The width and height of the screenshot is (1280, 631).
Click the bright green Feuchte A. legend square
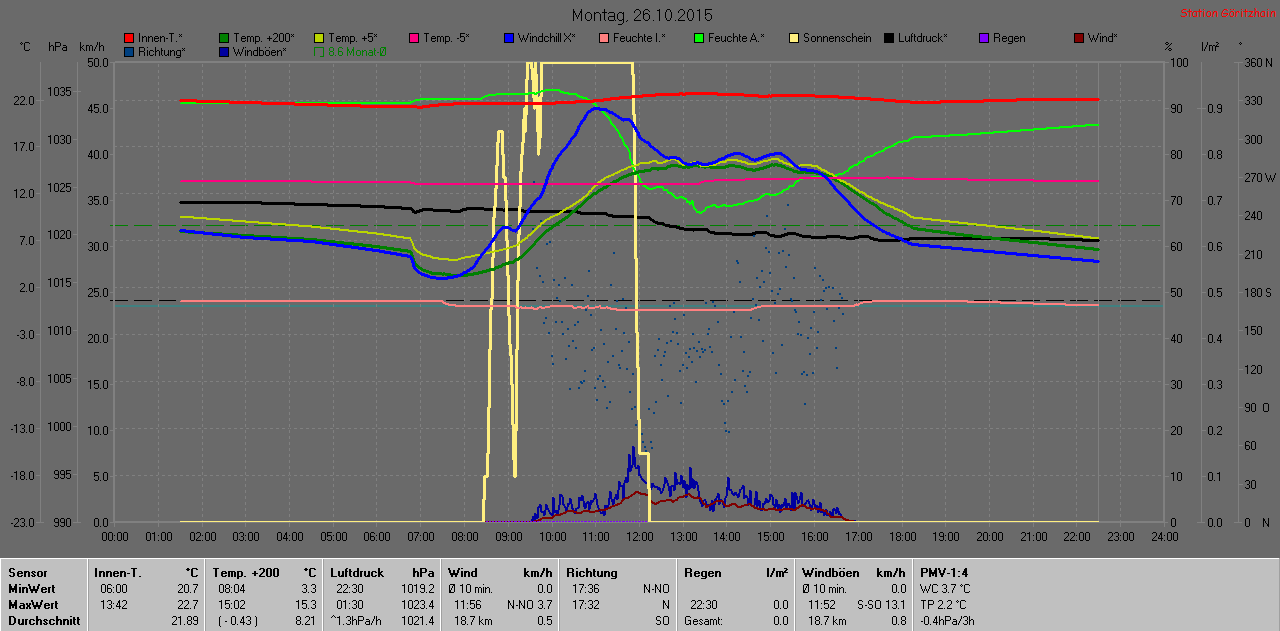pos(699,38)
